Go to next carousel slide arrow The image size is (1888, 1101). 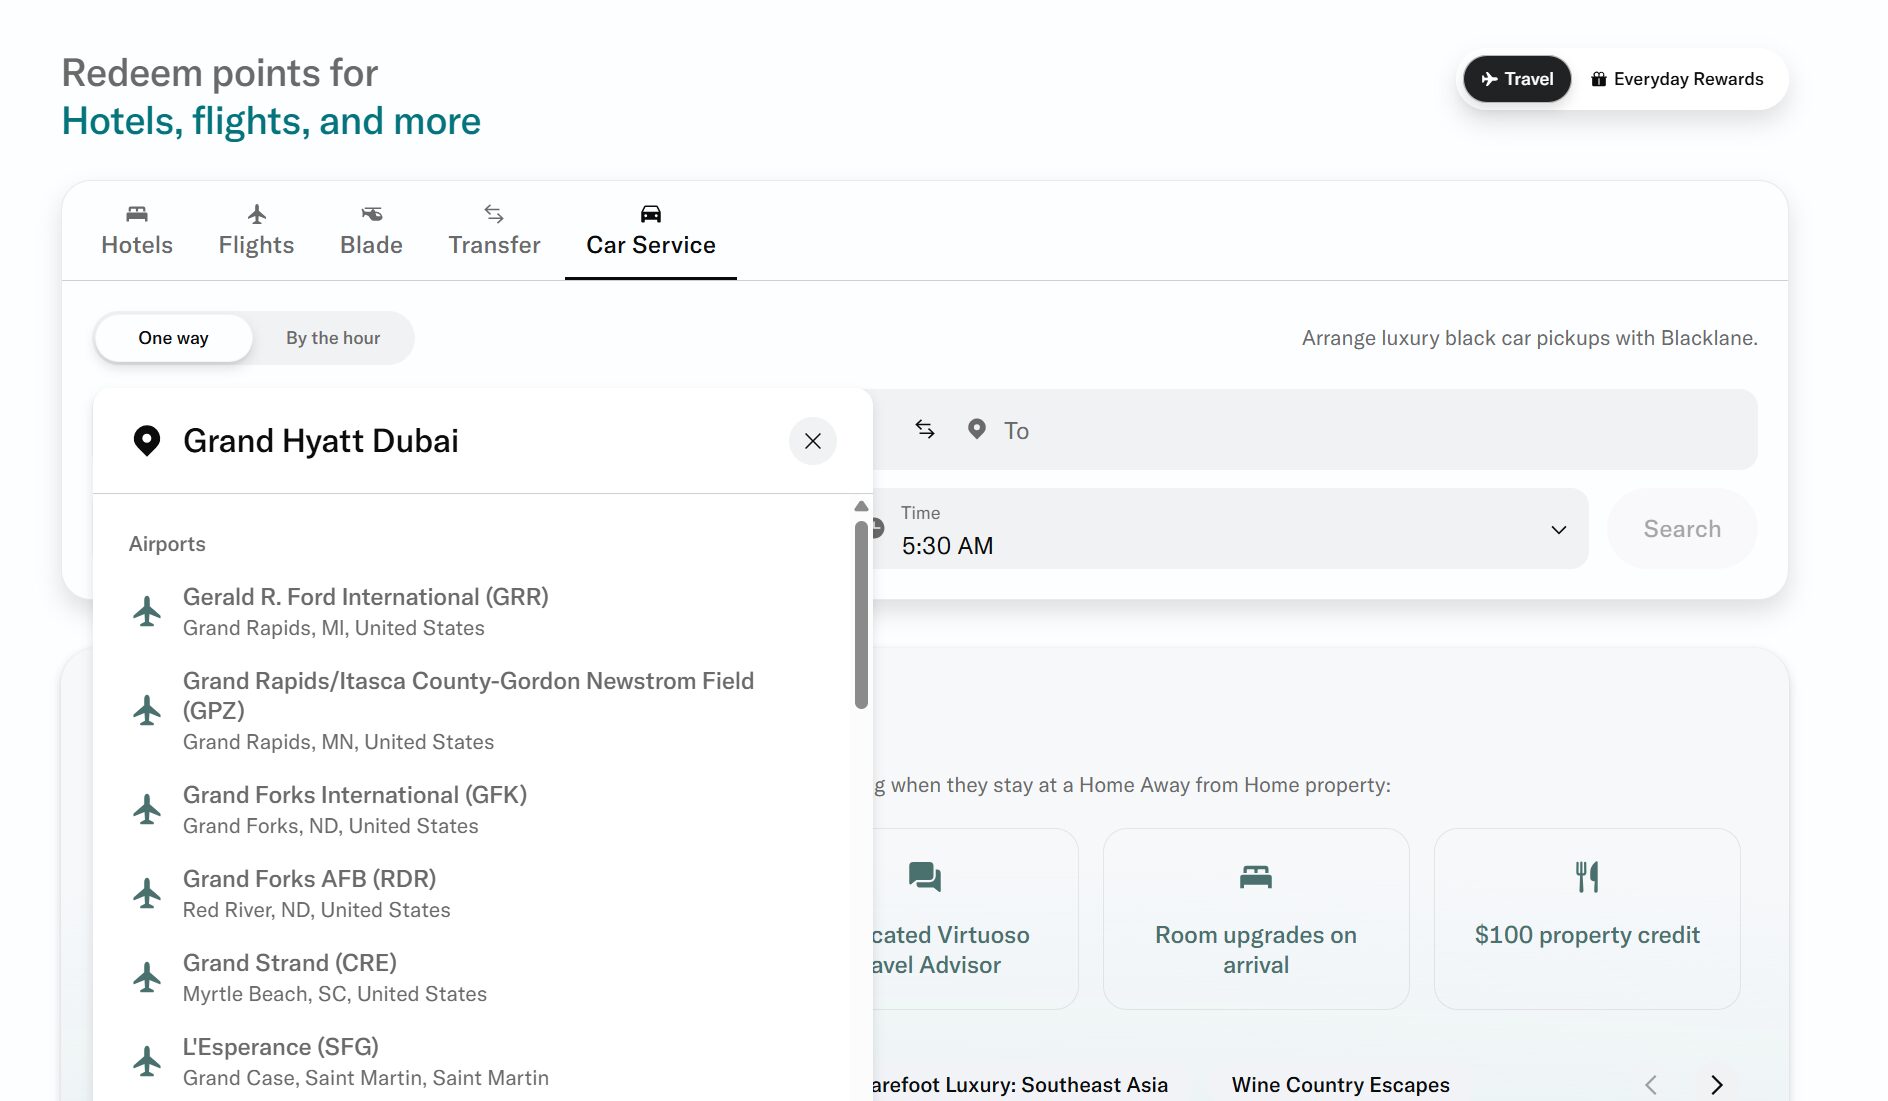tap(1717, 1085)
